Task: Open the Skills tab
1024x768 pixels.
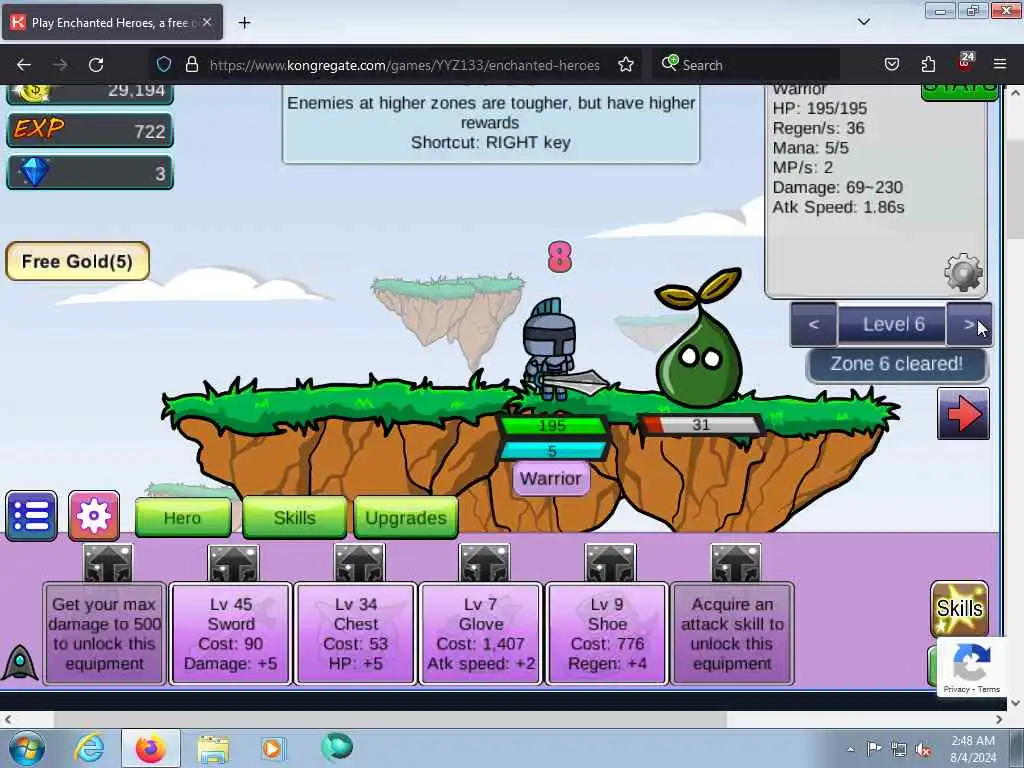Action: coord(295,518)
